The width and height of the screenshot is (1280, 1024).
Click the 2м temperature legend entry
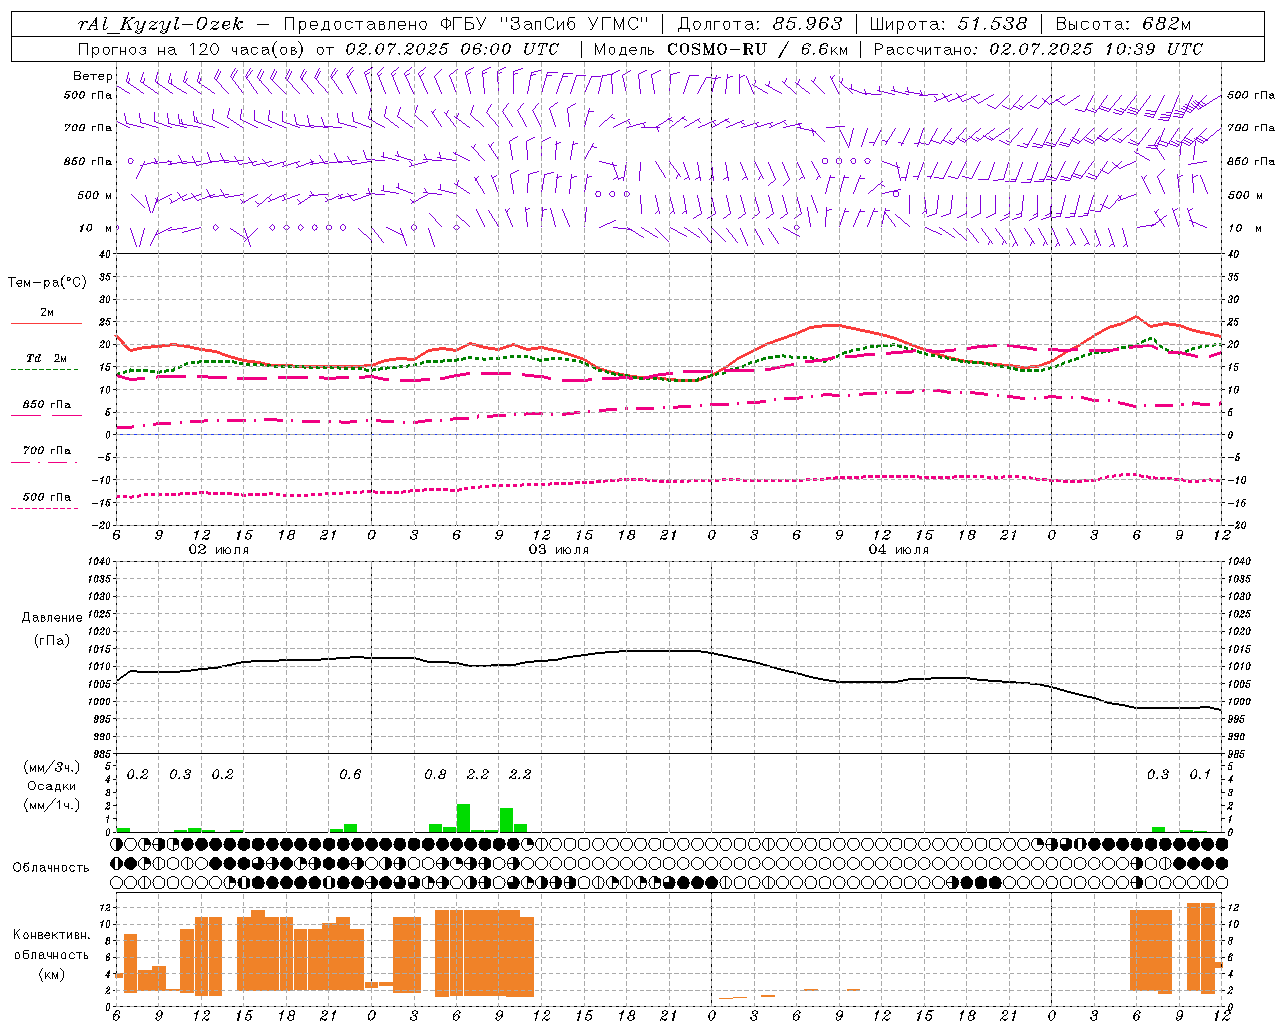click(x=47, y=312)
